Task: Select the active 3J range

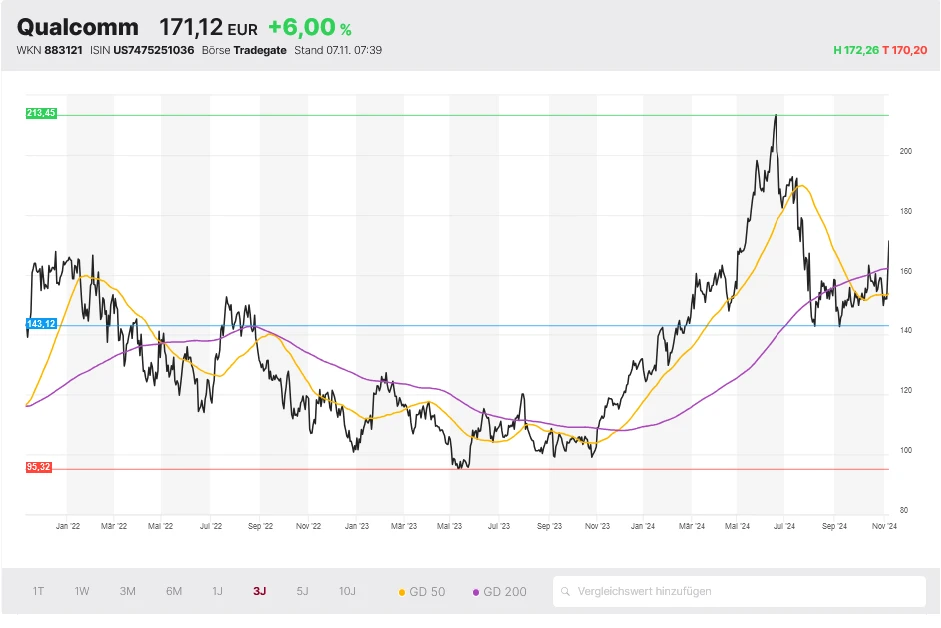Action: tap(260, 591)
